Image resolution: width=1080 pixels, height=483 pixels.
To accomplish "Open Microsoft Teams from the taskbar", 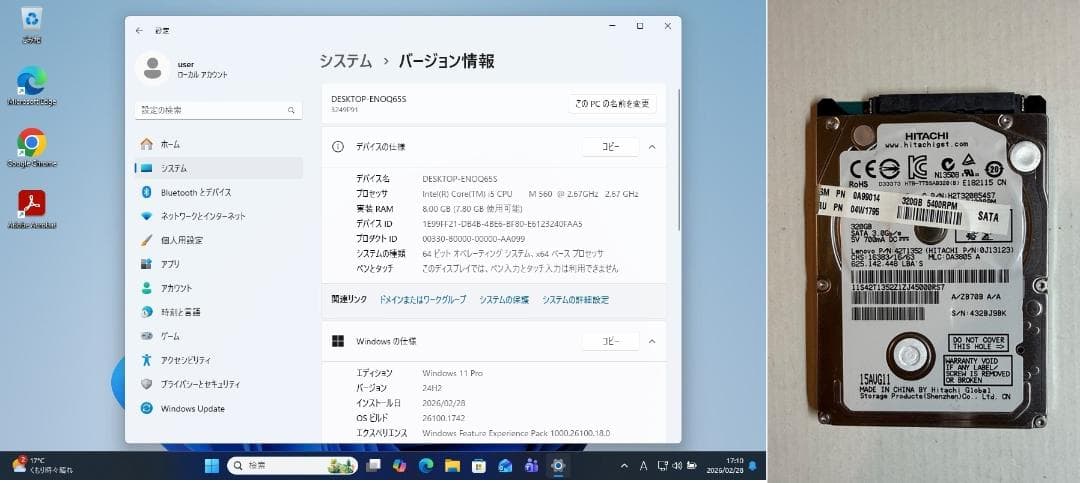I will (x=531, y=466).
